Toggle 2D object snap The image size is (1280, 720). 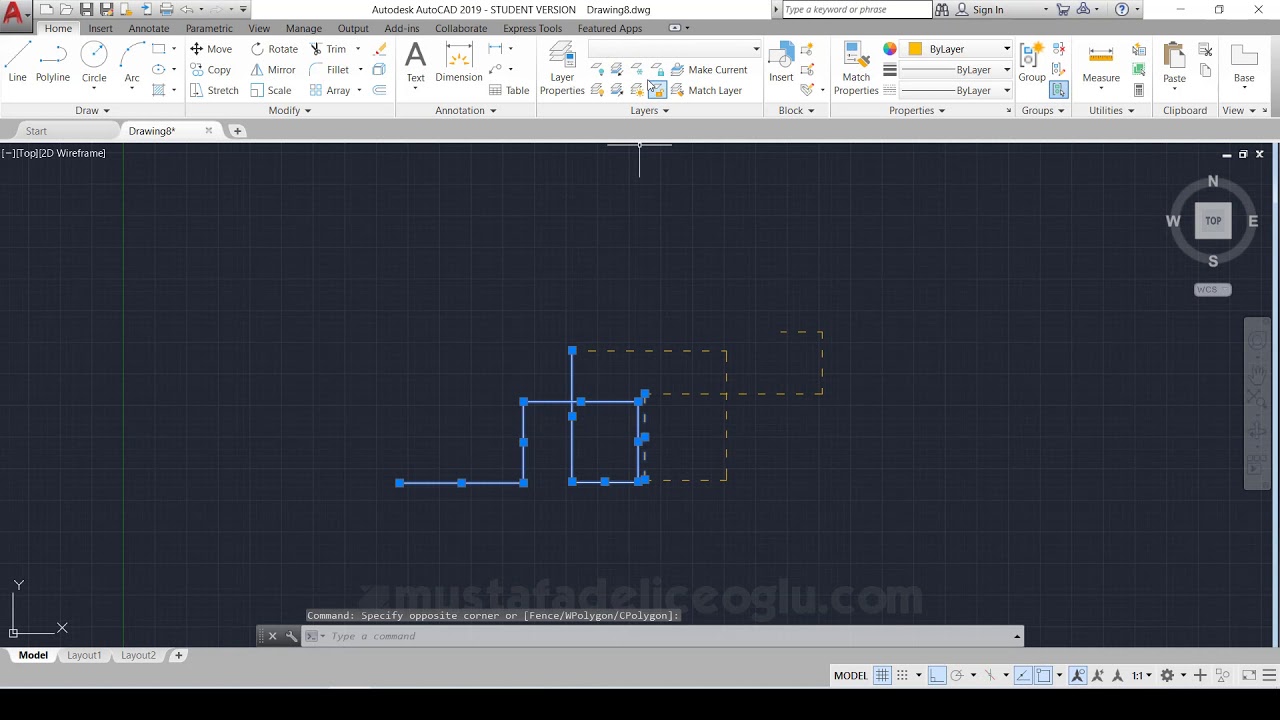(1044, 676)
